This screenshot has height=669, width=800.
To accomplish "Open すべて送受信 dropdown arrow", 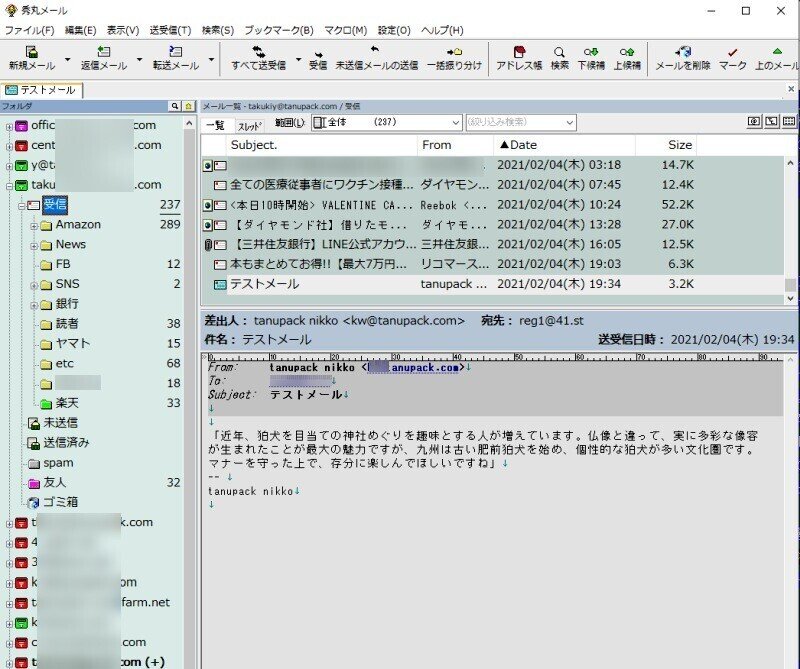I will (298, 60).
